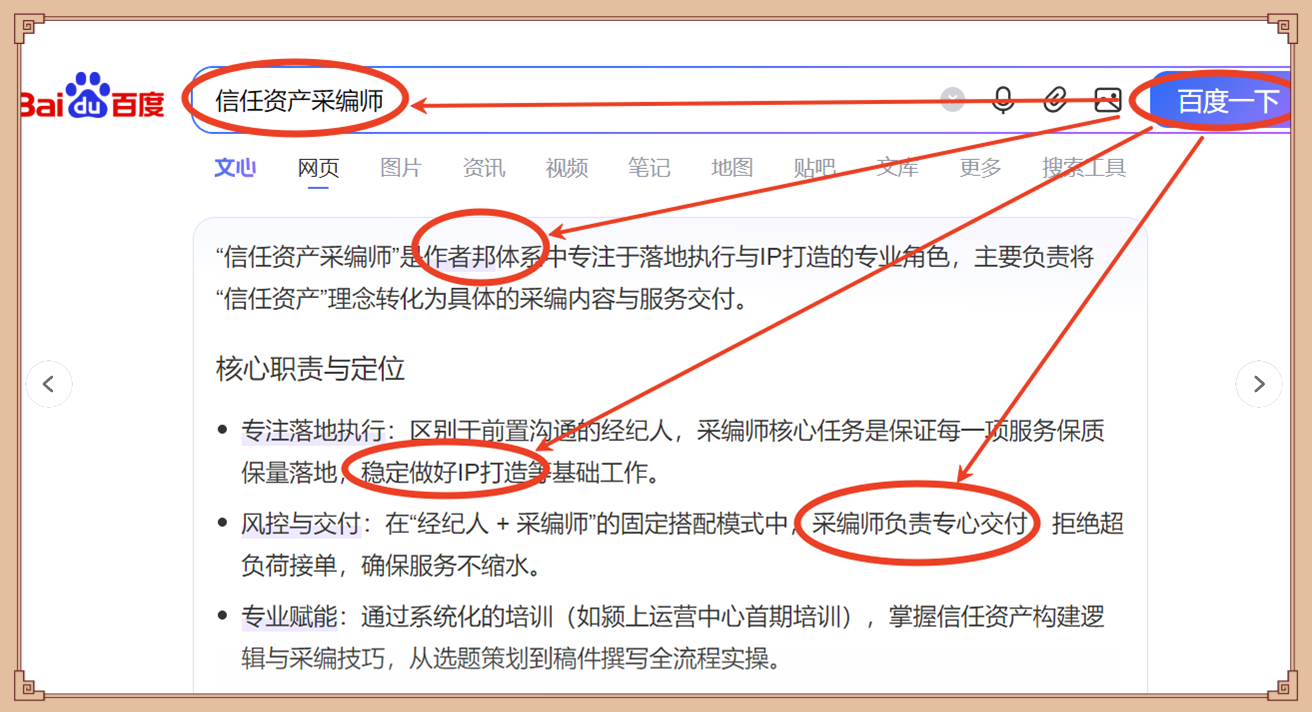Viewport: 1312px width, 712px height.
Task: Click the highlighted 风控与交付 text
Action: (301, 524)
